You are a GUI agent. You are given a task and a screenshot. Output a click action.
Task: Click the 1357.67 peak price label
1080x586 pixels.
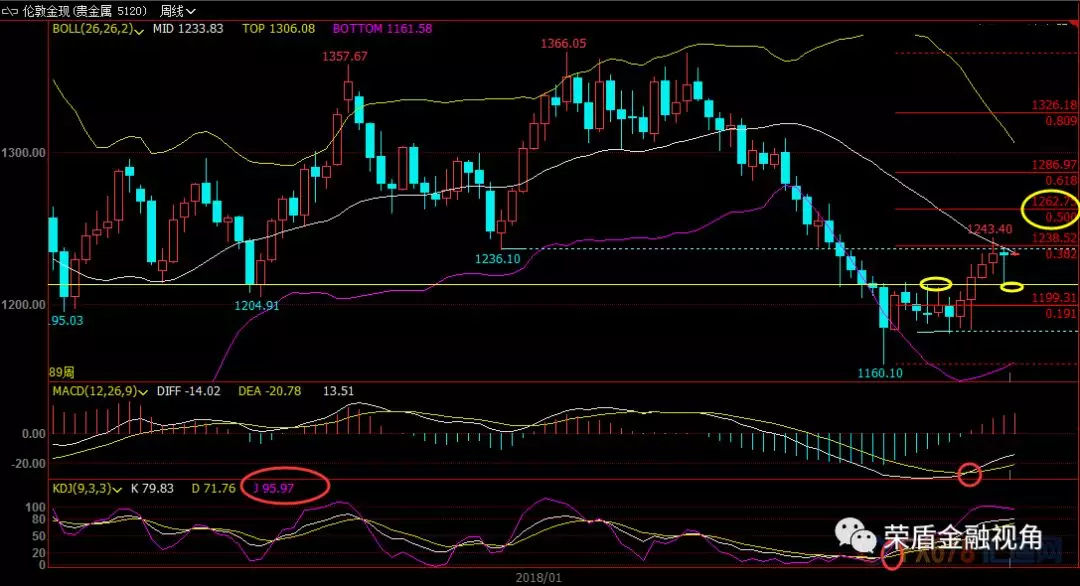point(344,57)
